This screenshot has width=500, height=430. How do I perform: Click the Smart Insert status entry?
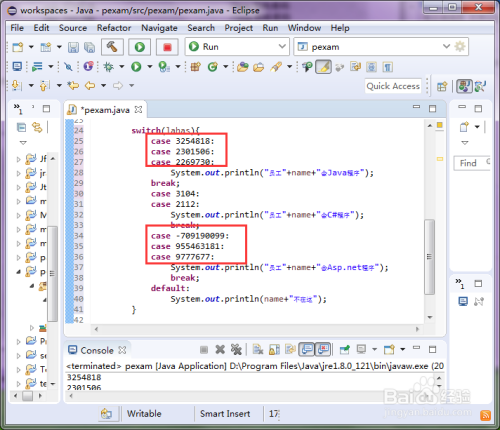(x=225, y=414)
